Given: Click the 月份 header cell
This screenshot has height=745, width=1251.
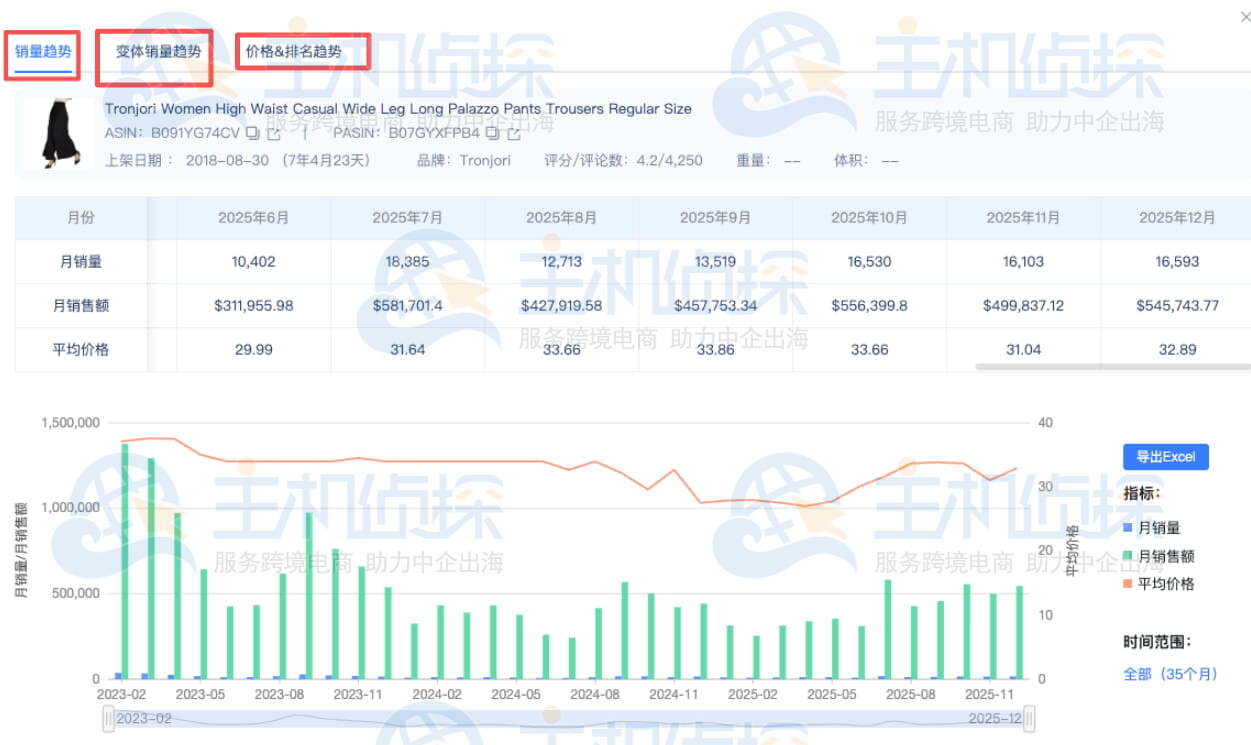Looking at the screenshot, I should click(81, 218).
